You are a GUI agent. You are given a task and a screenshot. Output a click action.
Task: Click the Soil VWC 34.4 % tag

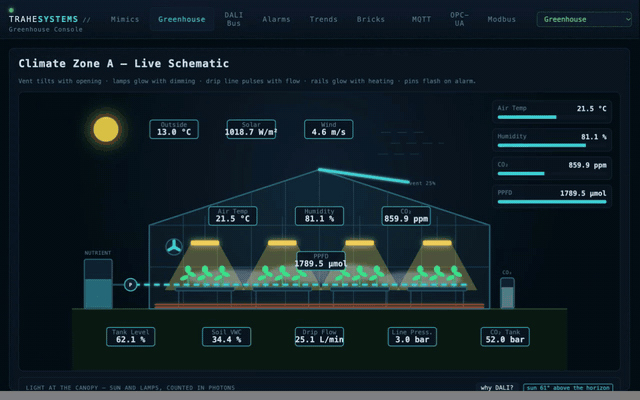click(x=227, y=336)
